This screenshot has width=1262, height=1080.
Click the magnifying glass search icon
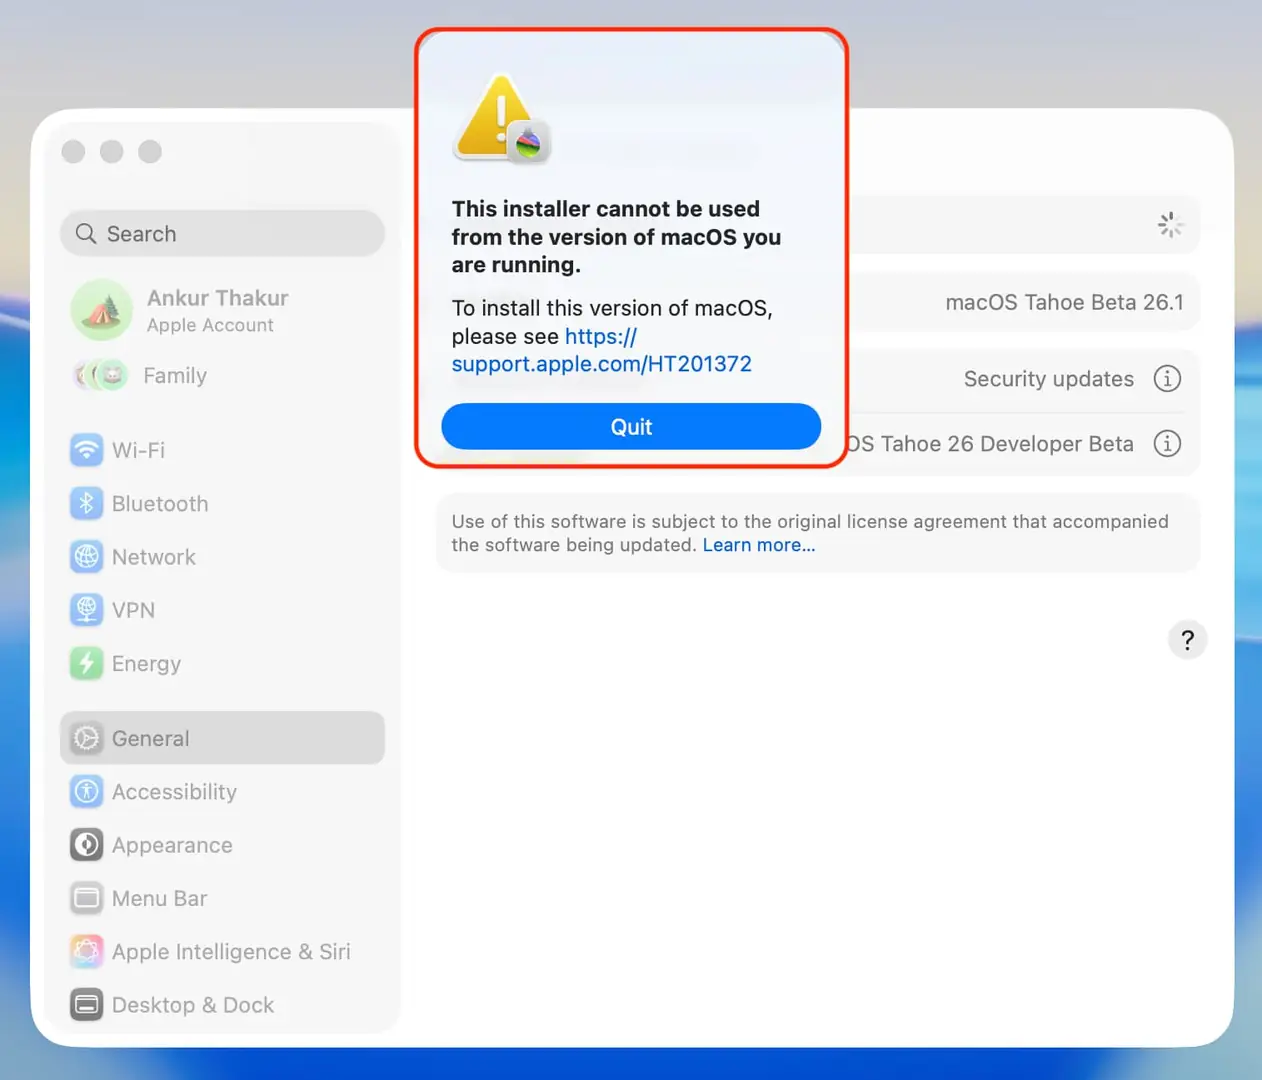pyautogui.click(x=86, y=233)
